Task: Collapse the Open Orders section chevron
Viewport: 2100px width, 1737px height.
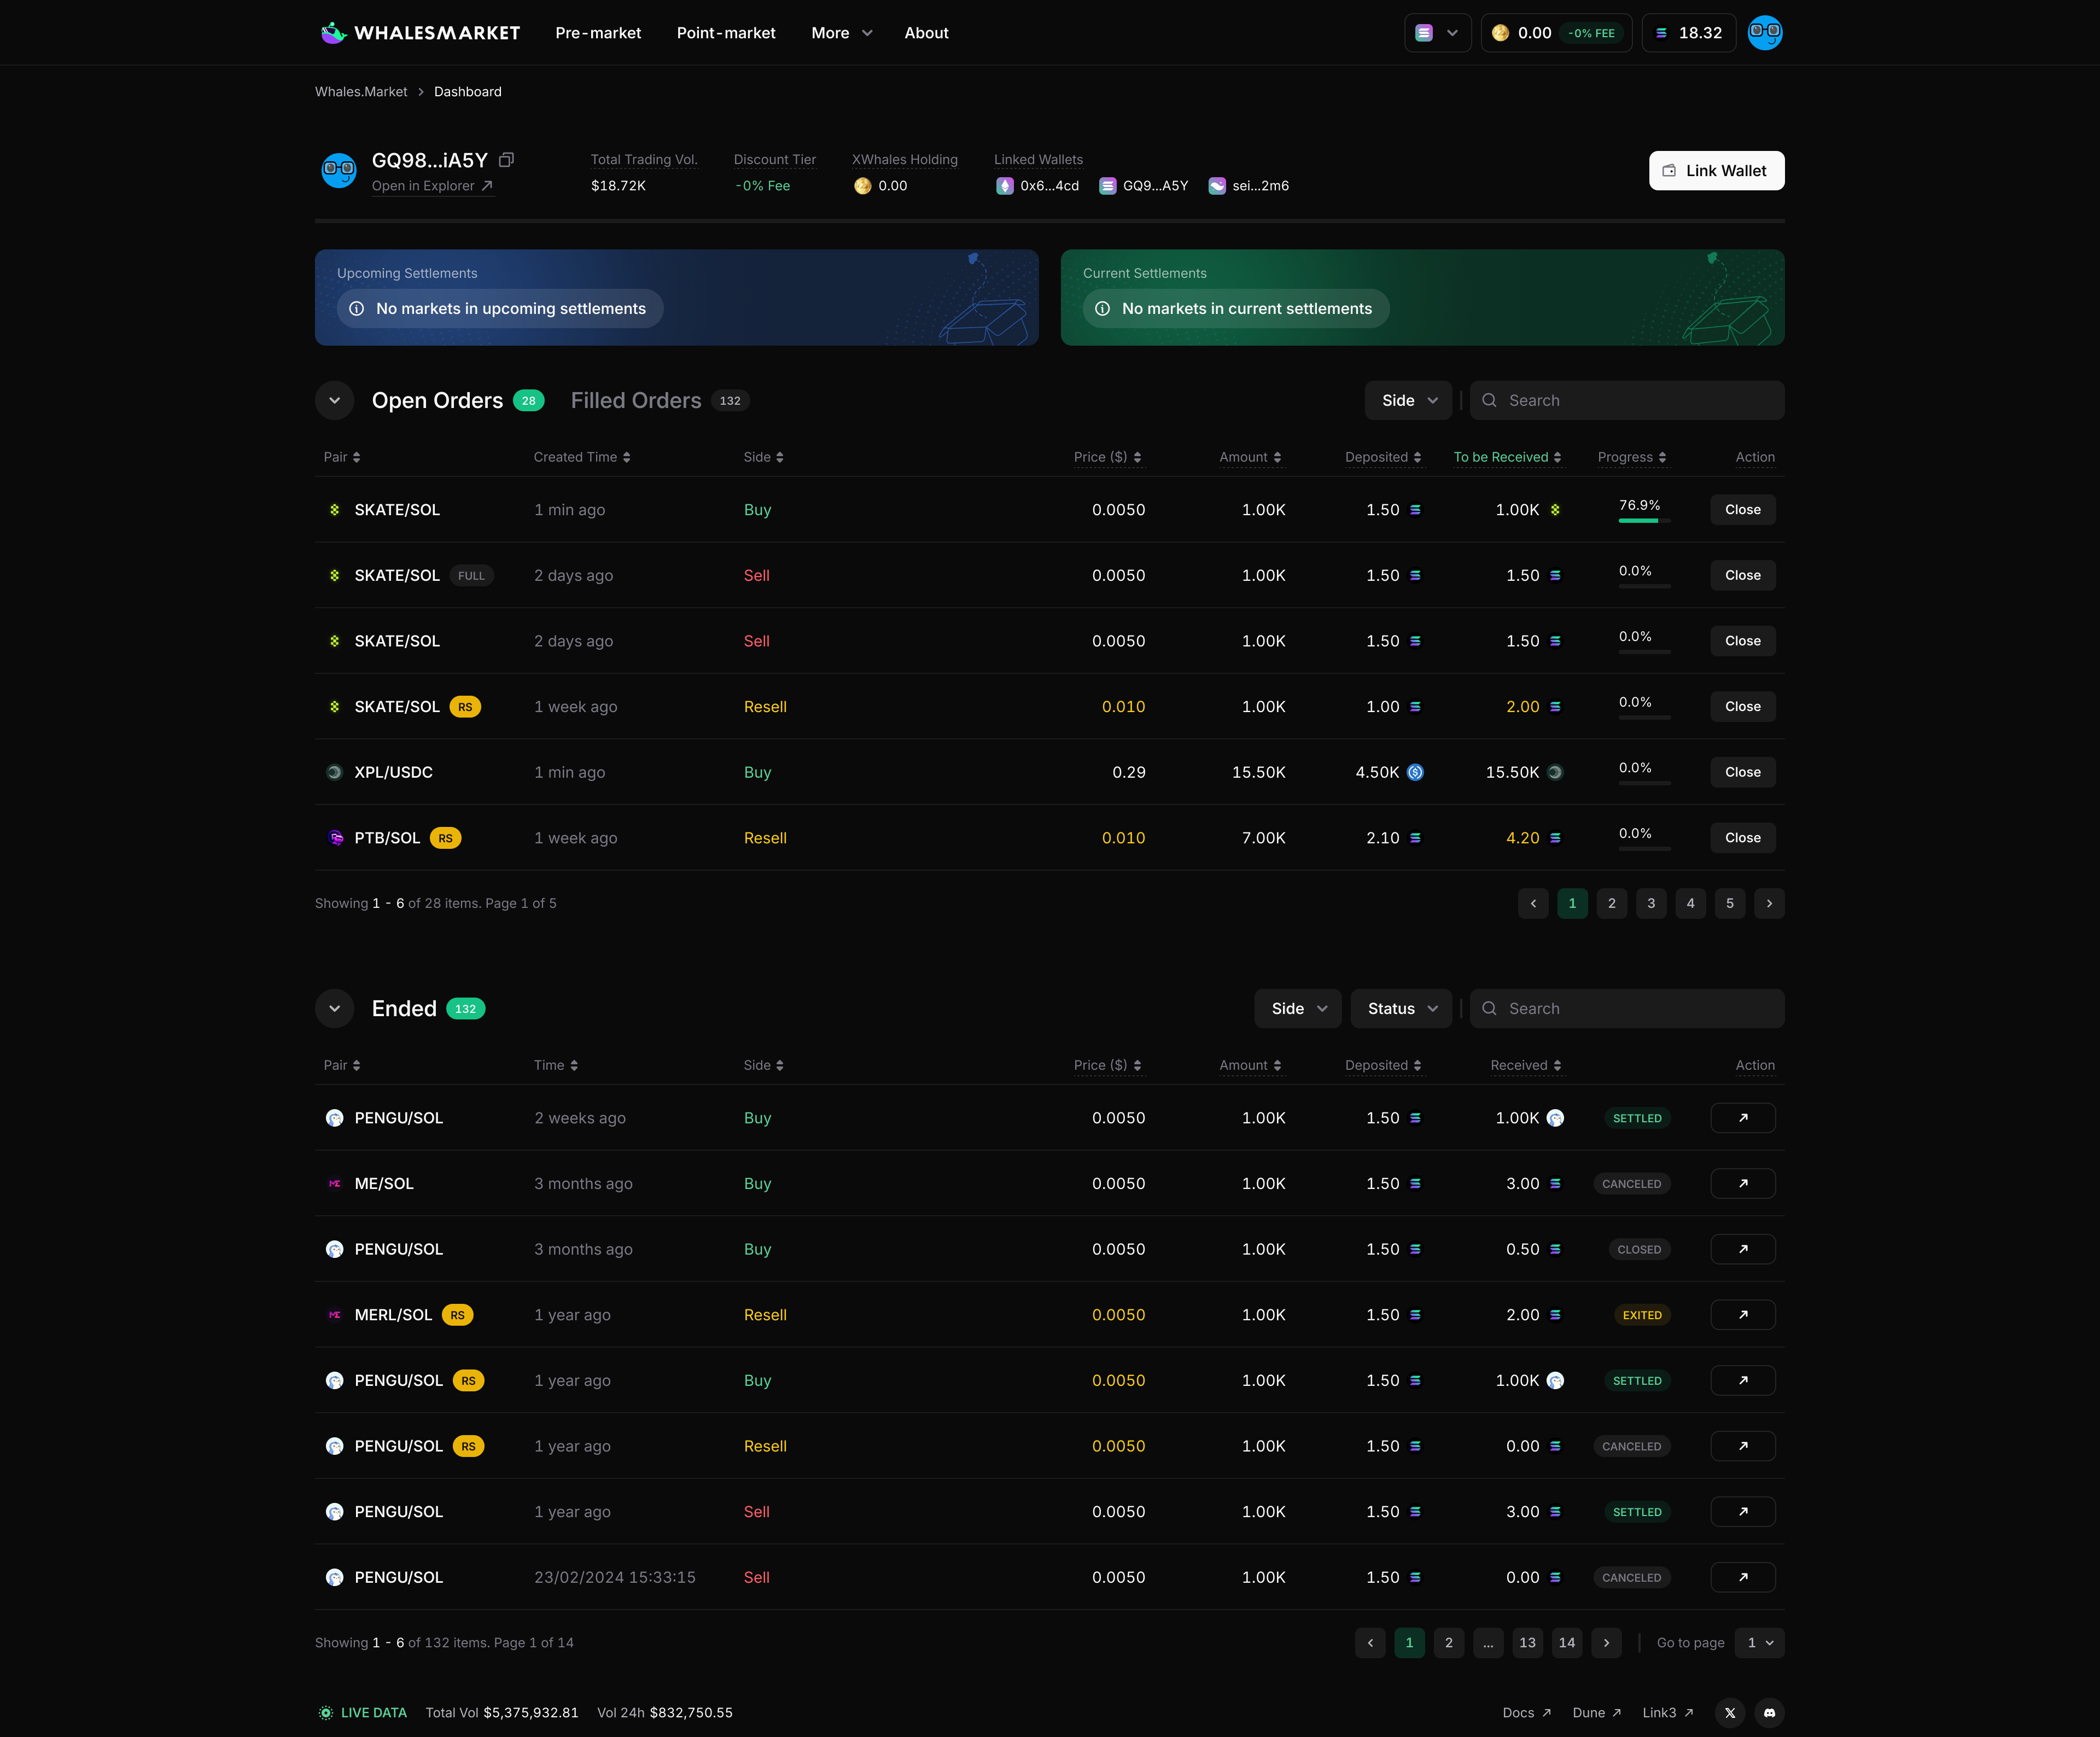Action: click(x=335, y=400)
